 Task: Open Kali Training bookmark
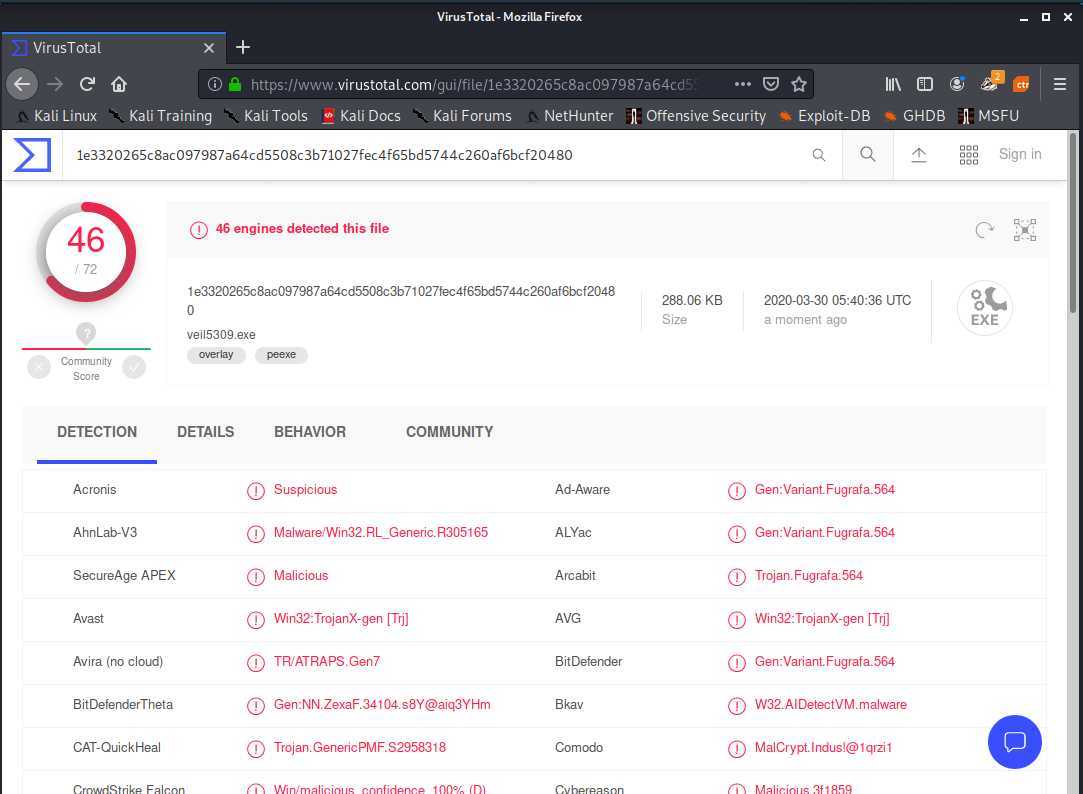pos(160,116)
